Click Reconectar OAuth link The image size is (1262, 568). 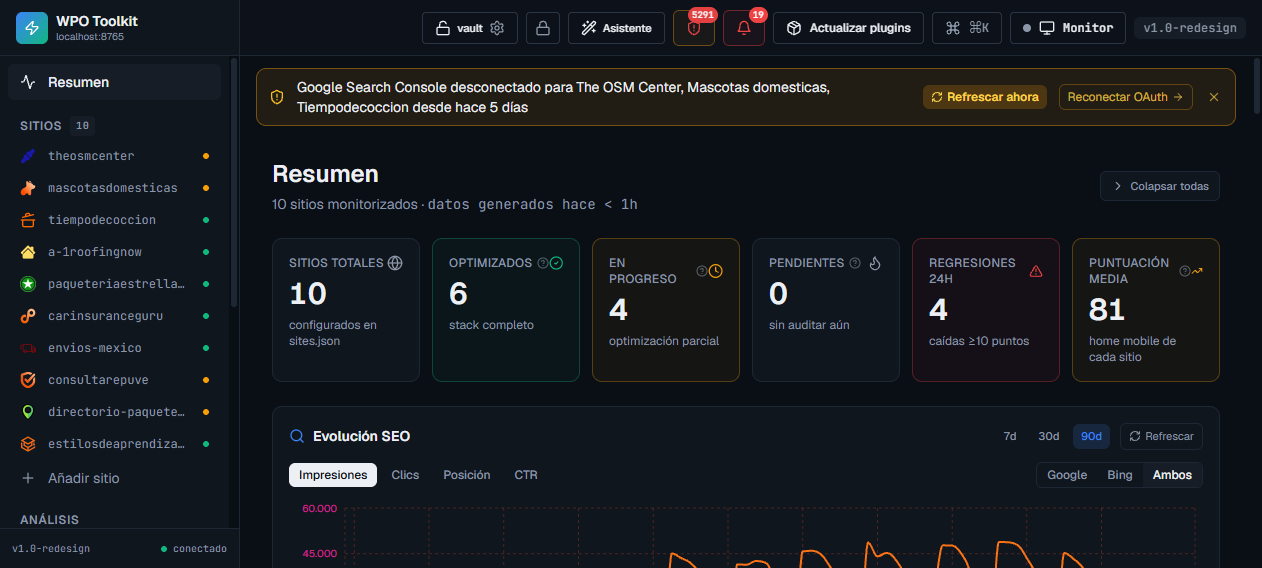(1125, 97)
